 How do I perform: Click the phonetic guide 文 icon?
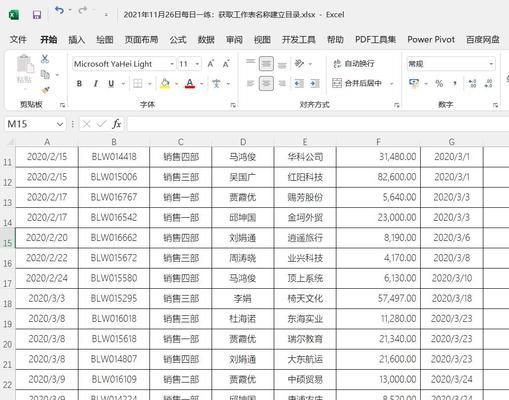pyautogui.click(x=216, y=83)
